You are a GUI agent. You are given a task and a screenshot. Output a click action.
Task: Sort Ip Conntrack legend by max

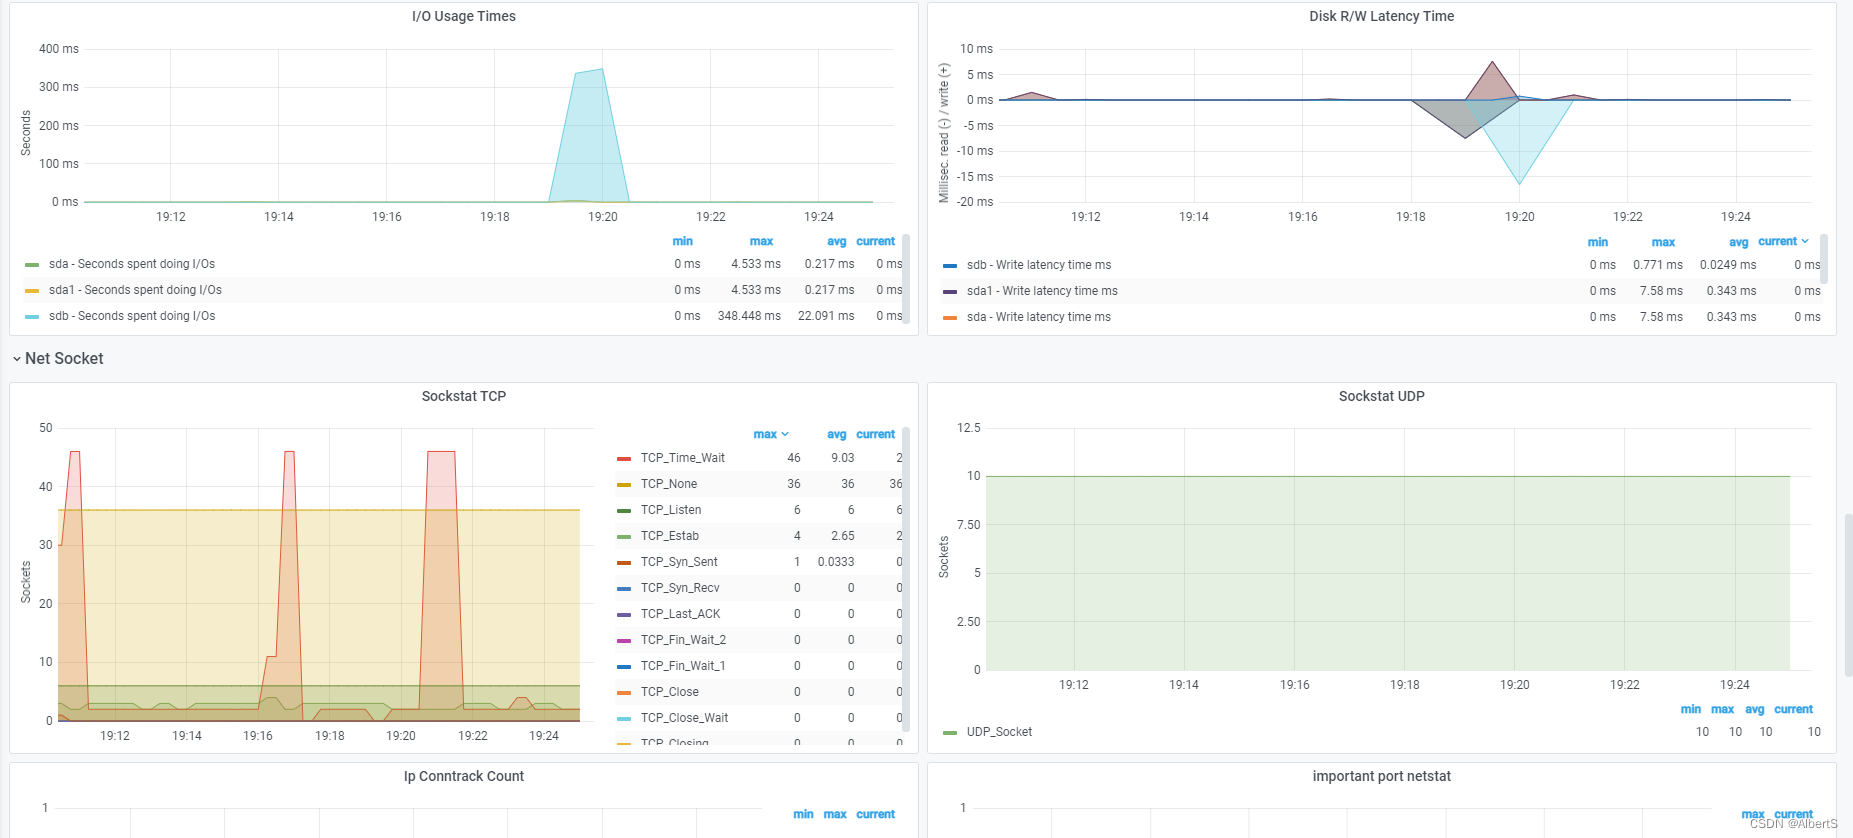pos(835,814)
